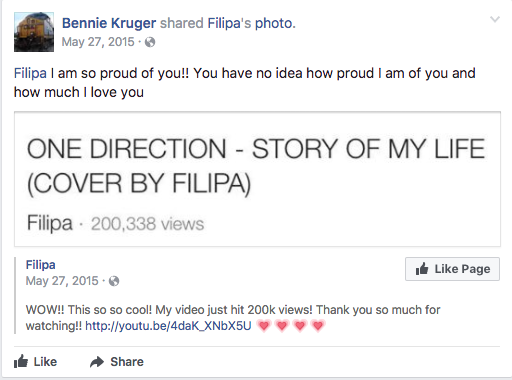
Task: Click the first pink heart emoji
Action: click(x=264, y=325)
